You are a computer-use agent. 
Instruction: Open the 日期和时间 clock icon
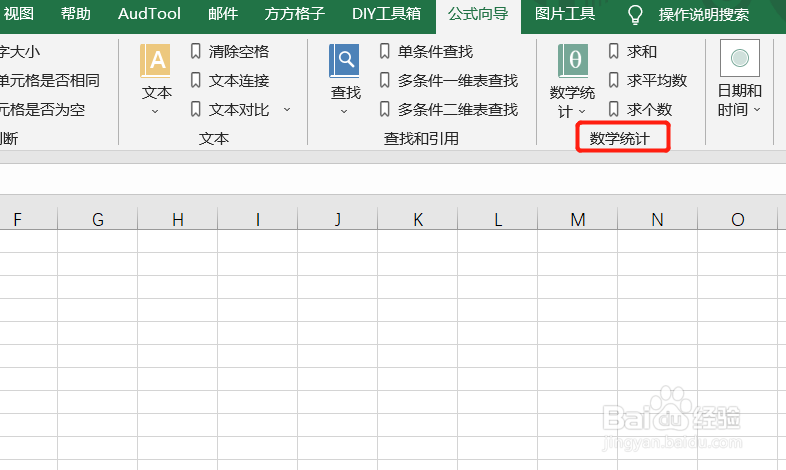click(739, 58)
